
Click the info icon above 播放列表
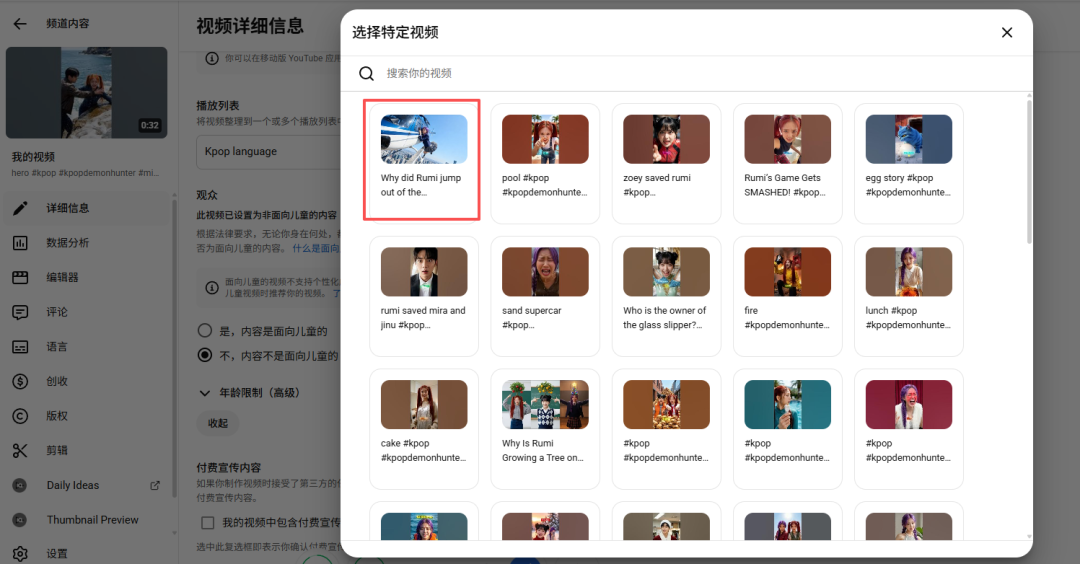[x=212, y=59]
